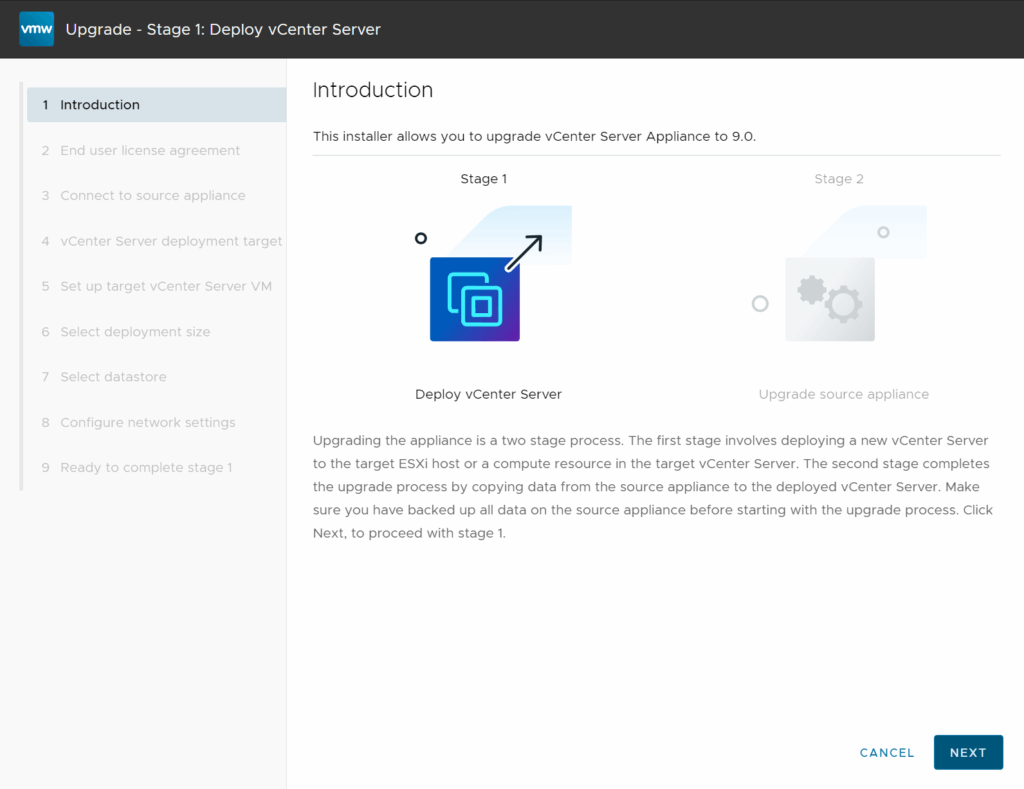Click the installer upgrade to 9.0 sentence
Viewport: 1024px width, 789px height.
534,137
